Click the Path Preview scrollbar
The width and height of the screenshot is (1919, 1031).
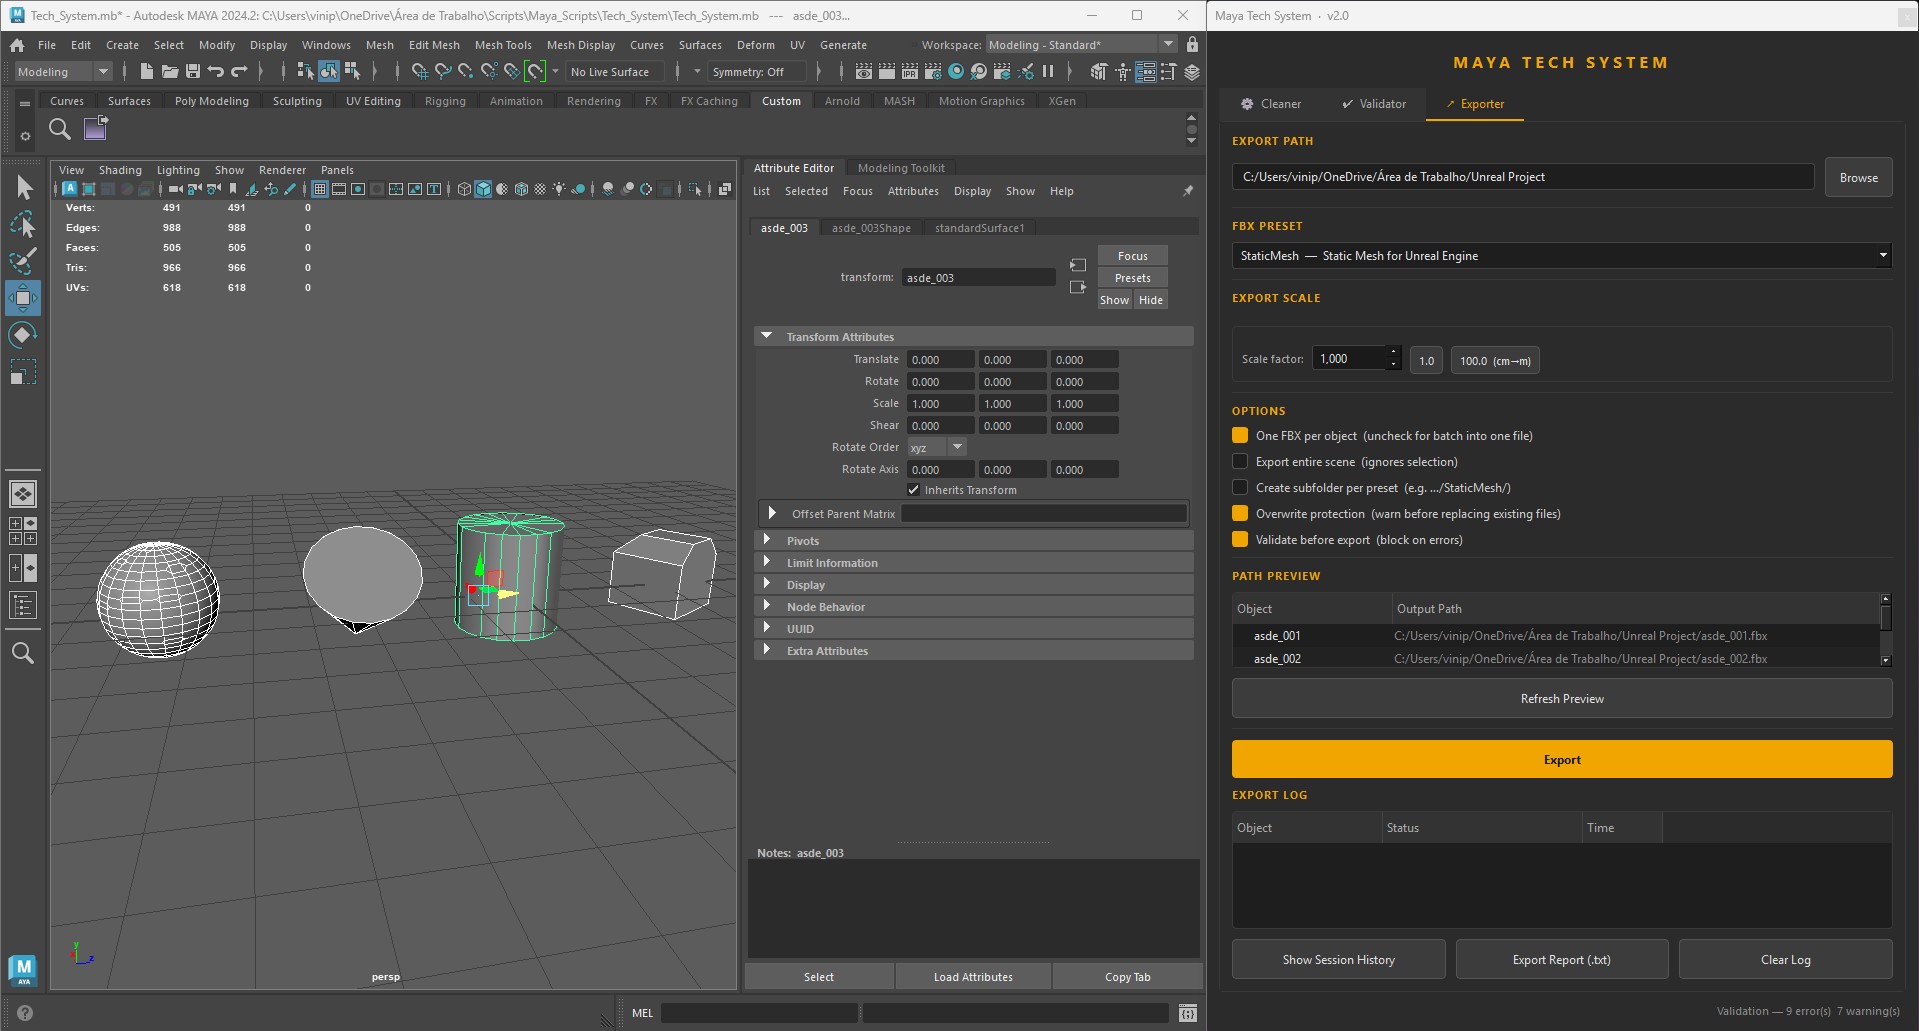[1886, 630]
